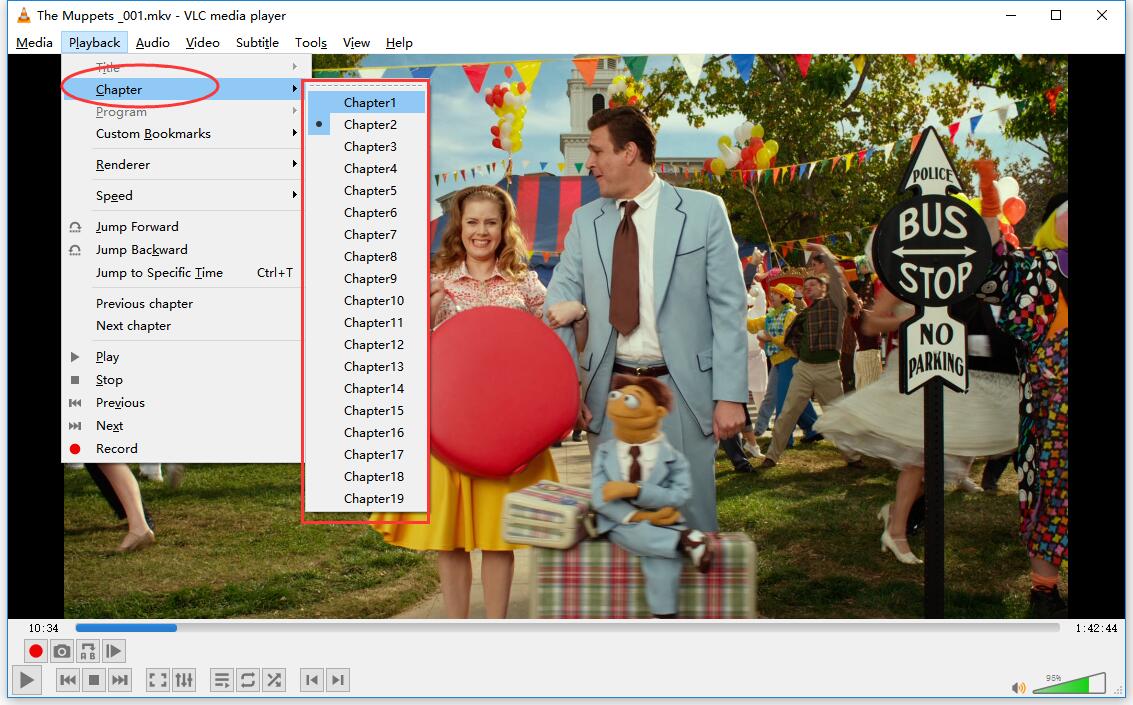Open extended settings and effects
1133x705 pixels.
click(x=184, y=680)
